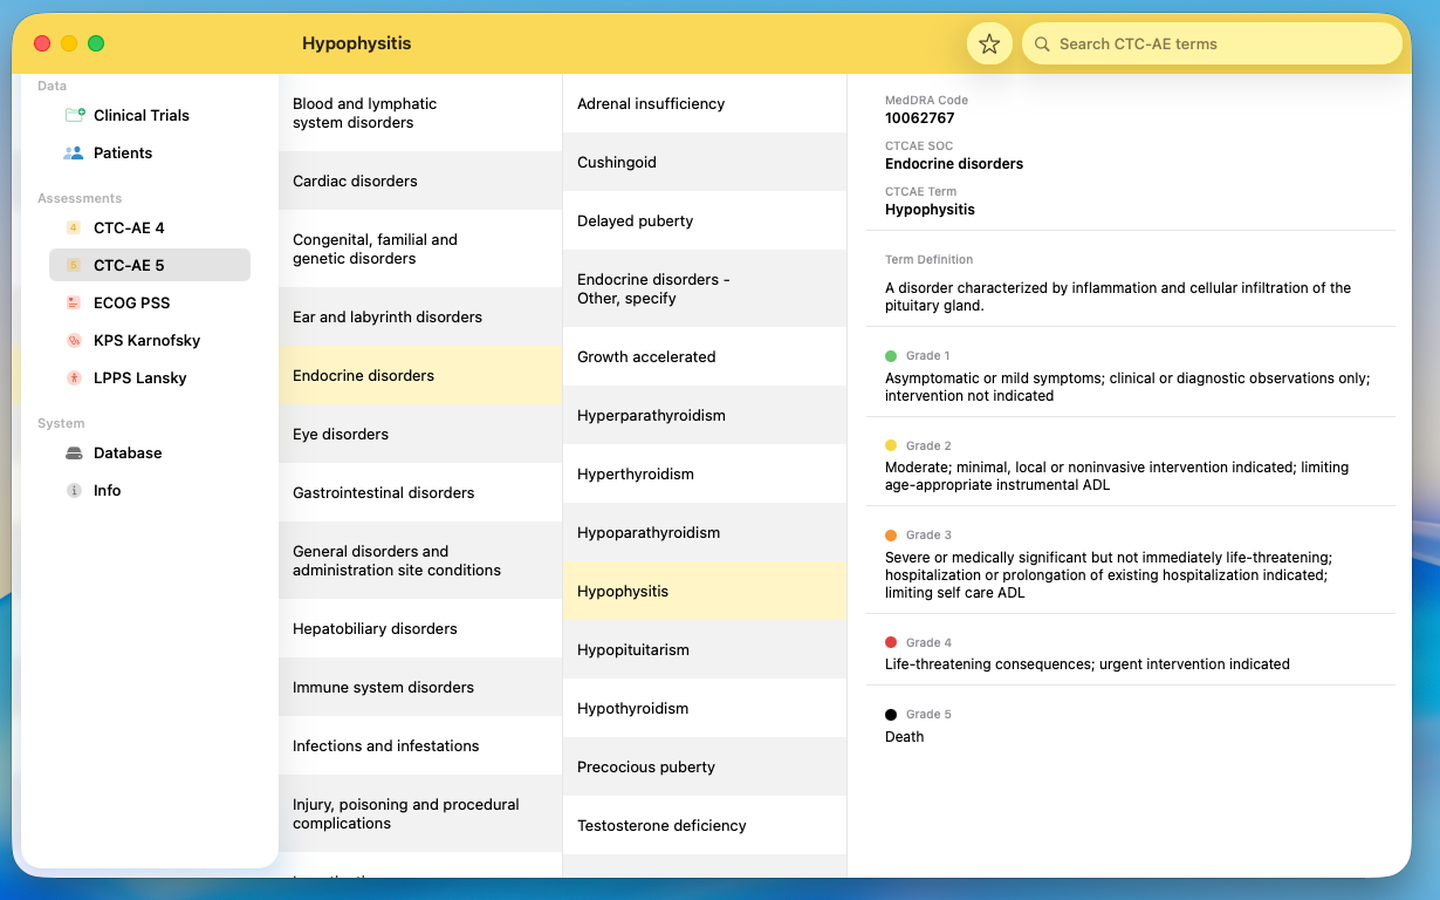This screenshot has width=1440, height=900.
Task: Choose Endocrine disorders - Other, specify
Action: [x=705, y=289]
